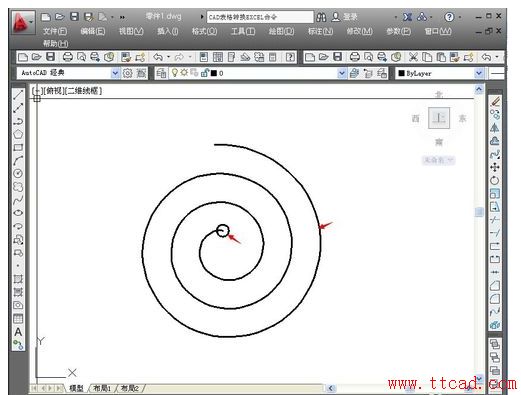Select the Ellipse tool
This screenshot has width=521, height=395.
click(x=18, y=213)
